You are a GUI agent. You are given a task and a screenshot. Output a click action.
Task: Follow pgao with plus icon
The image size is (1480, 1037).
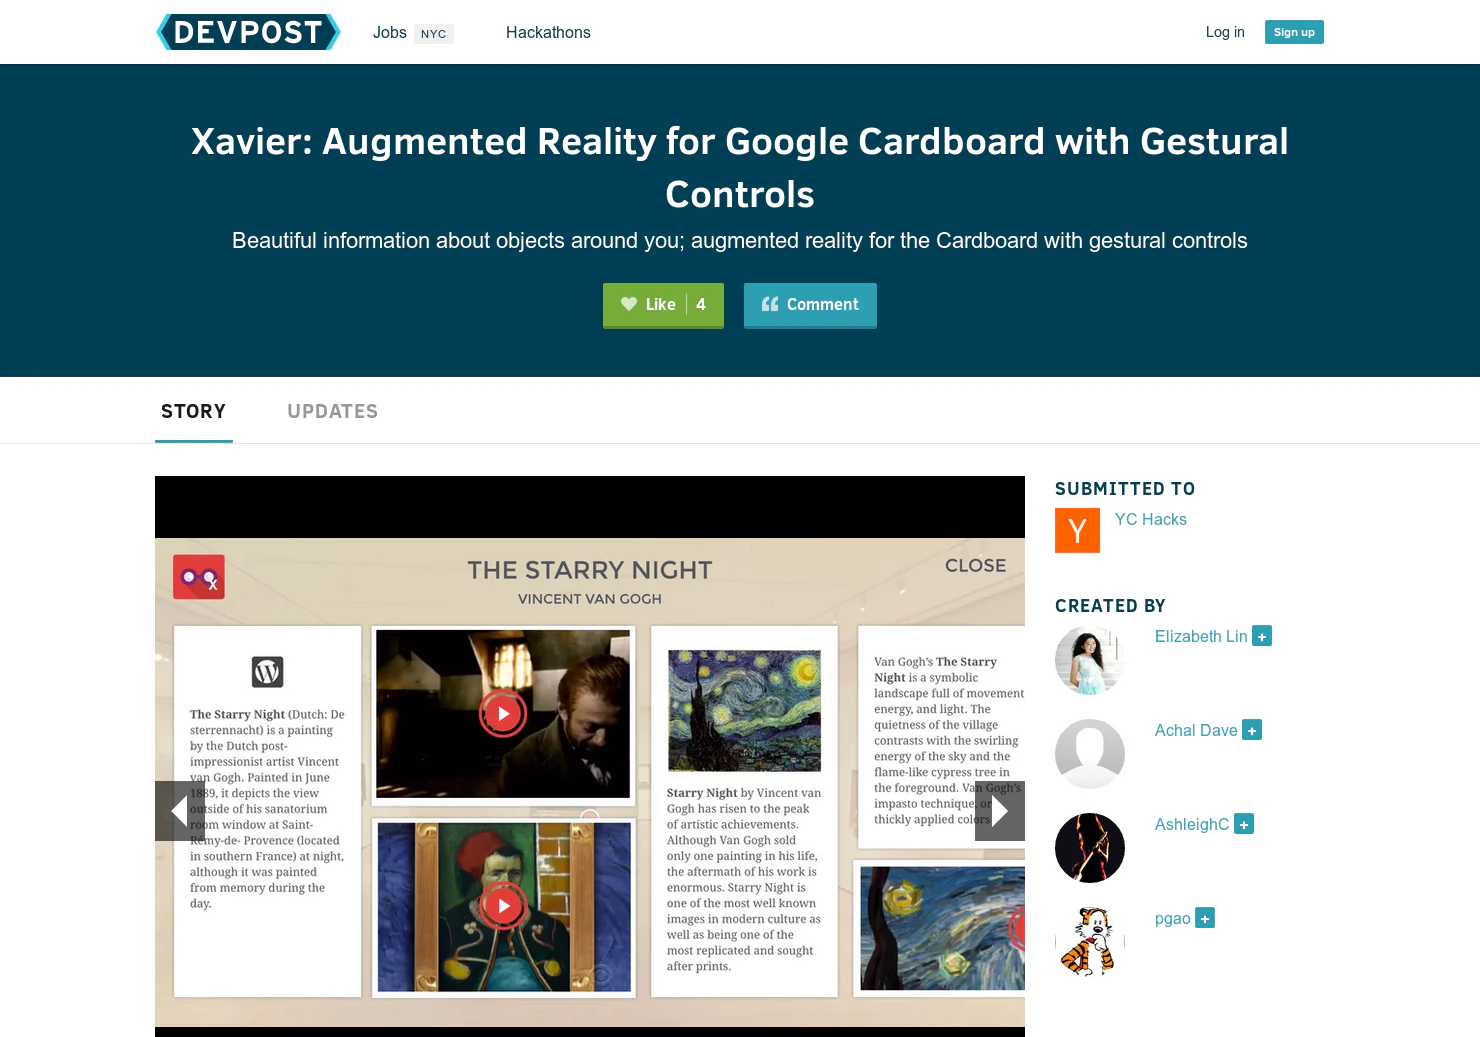[1205, 918]
